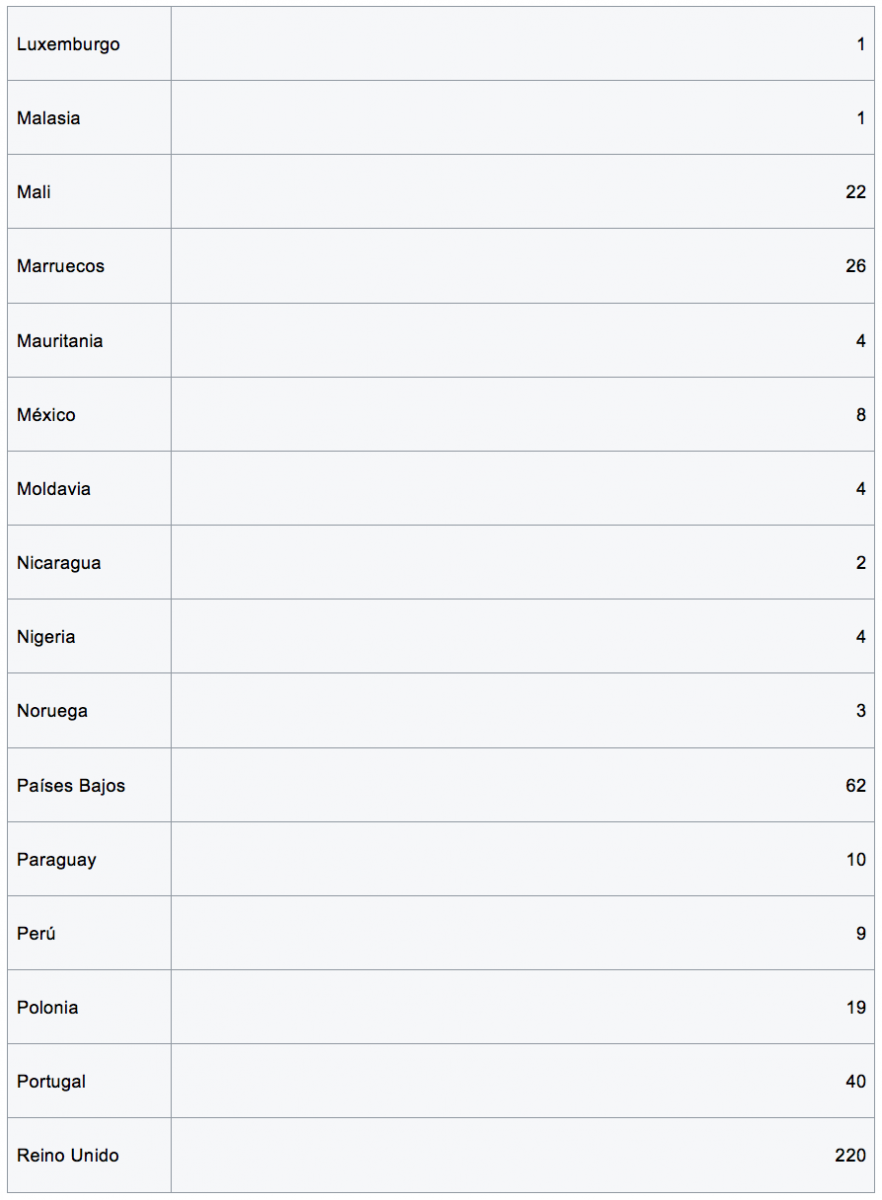Click the Nigeria country name

[46, 637]
